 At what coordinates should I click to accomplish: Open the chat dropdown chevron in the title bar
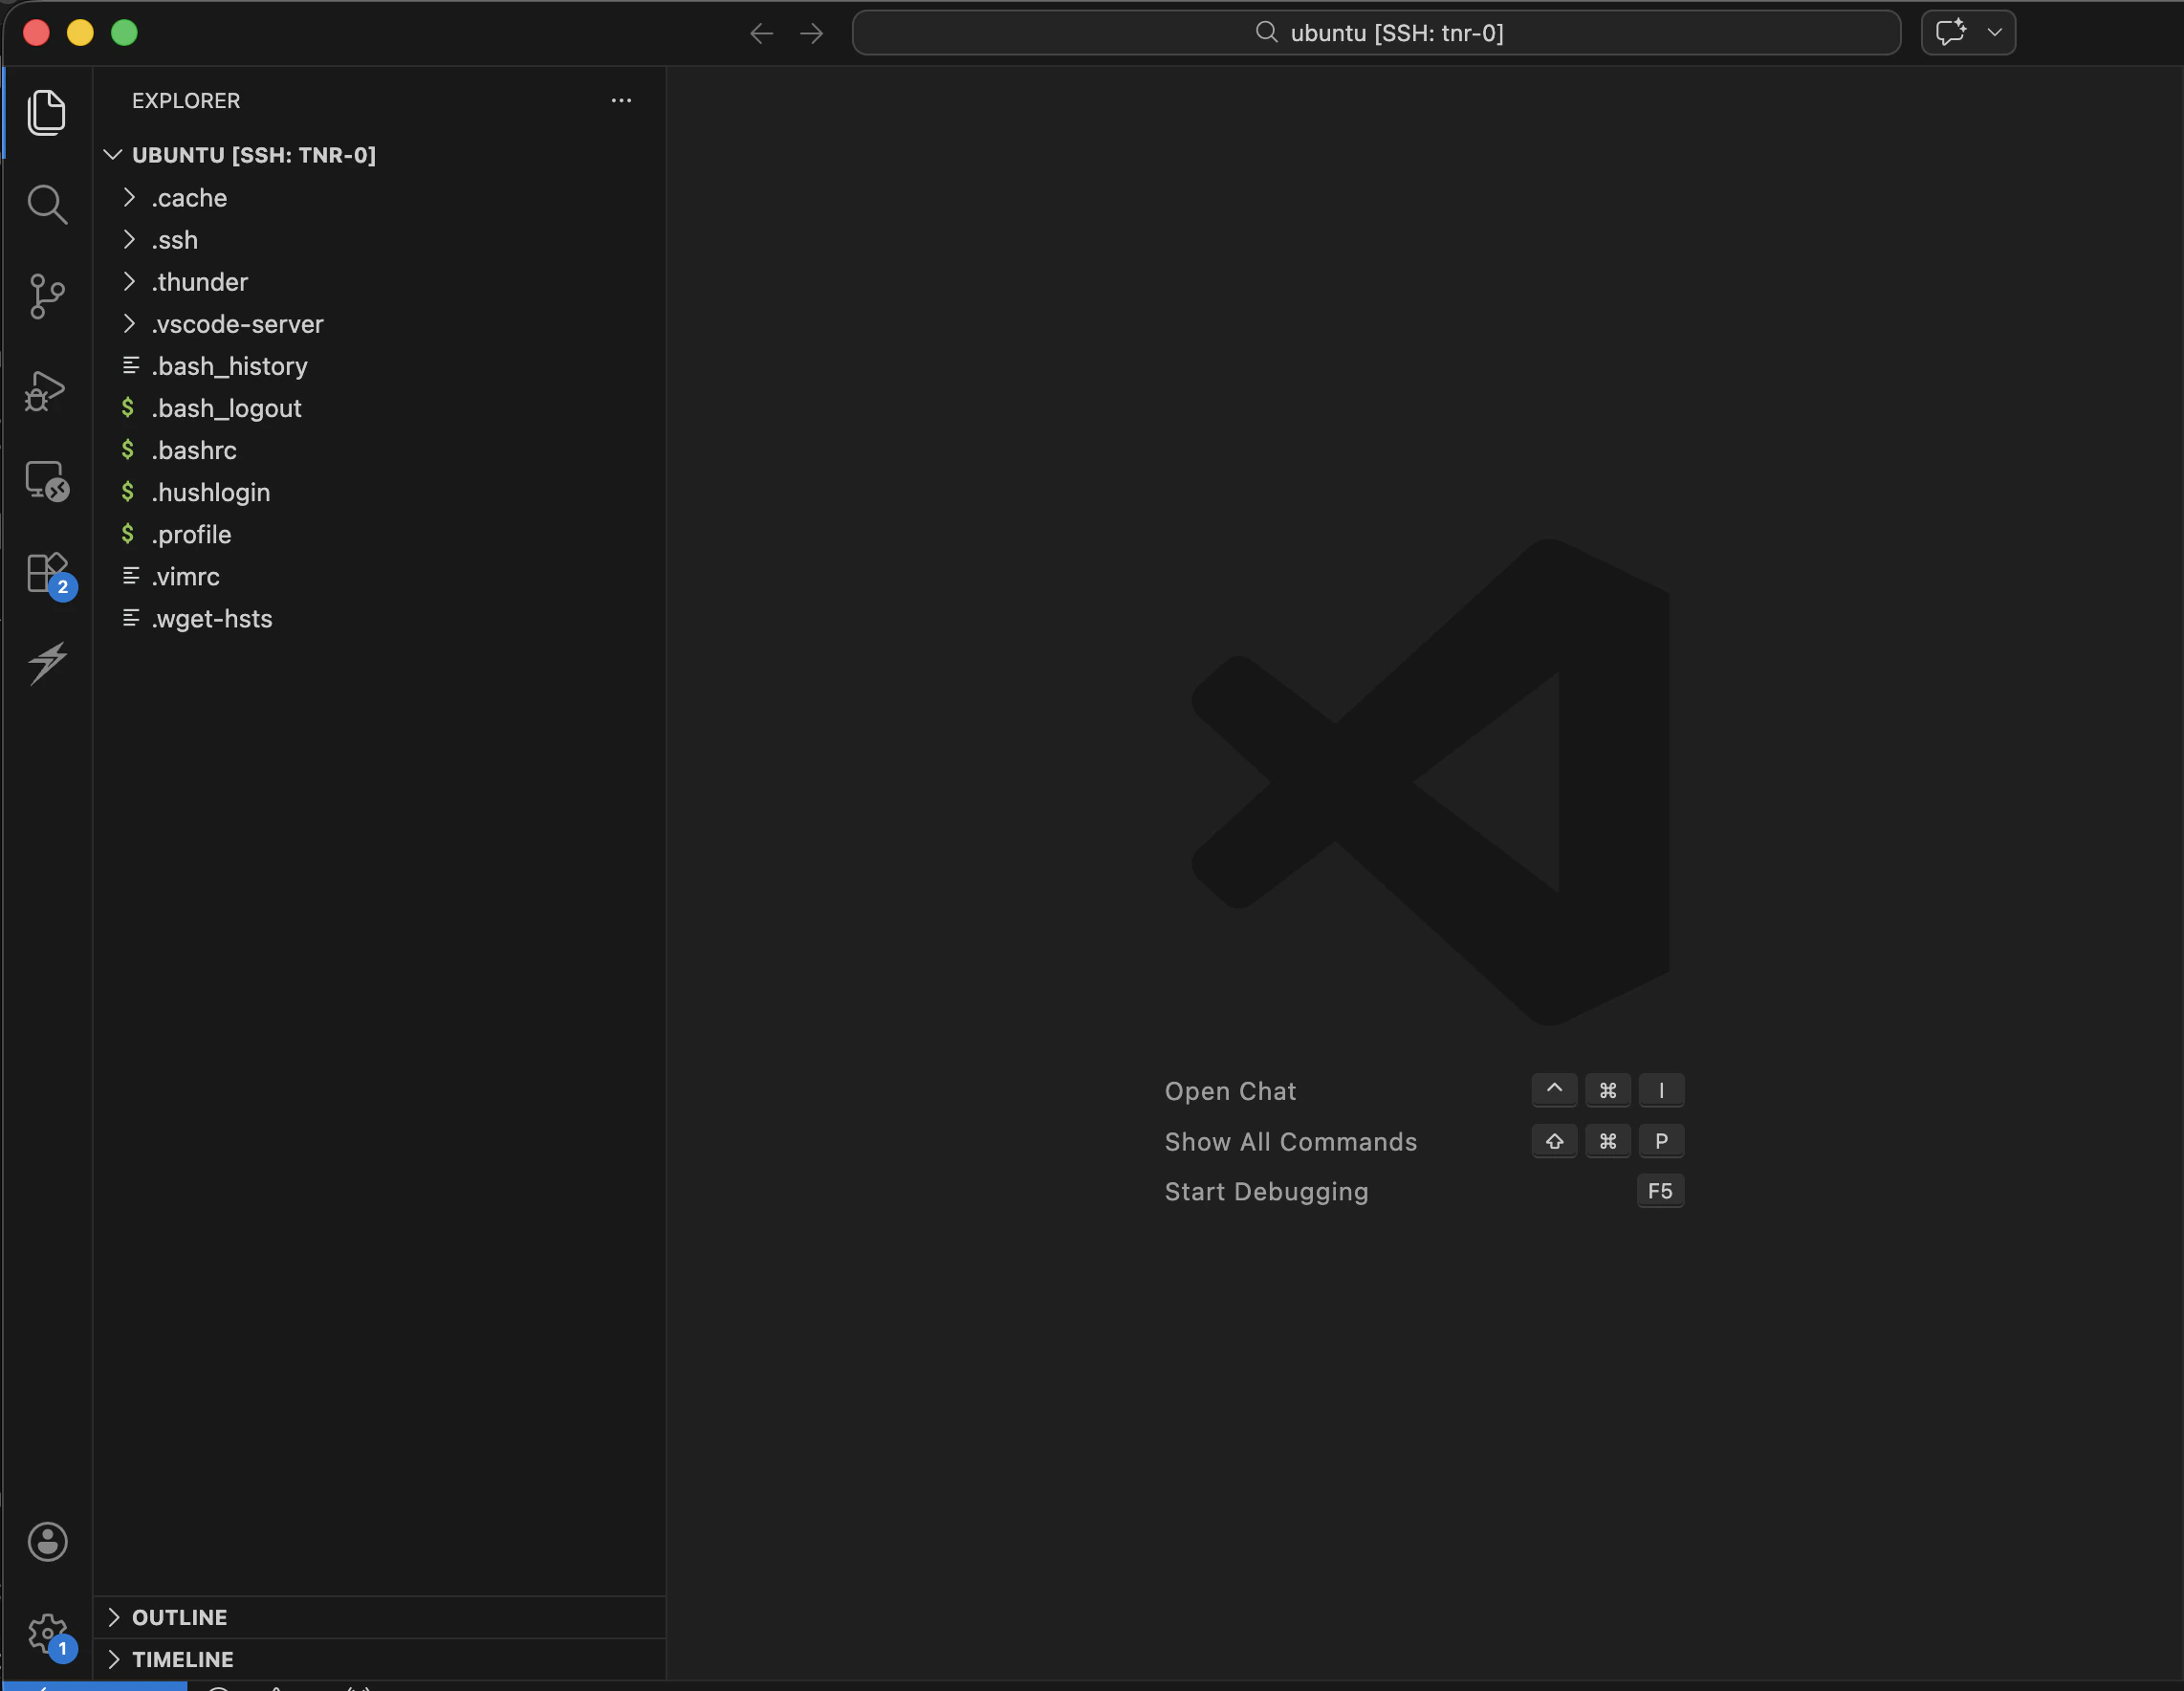point(1995,32)
